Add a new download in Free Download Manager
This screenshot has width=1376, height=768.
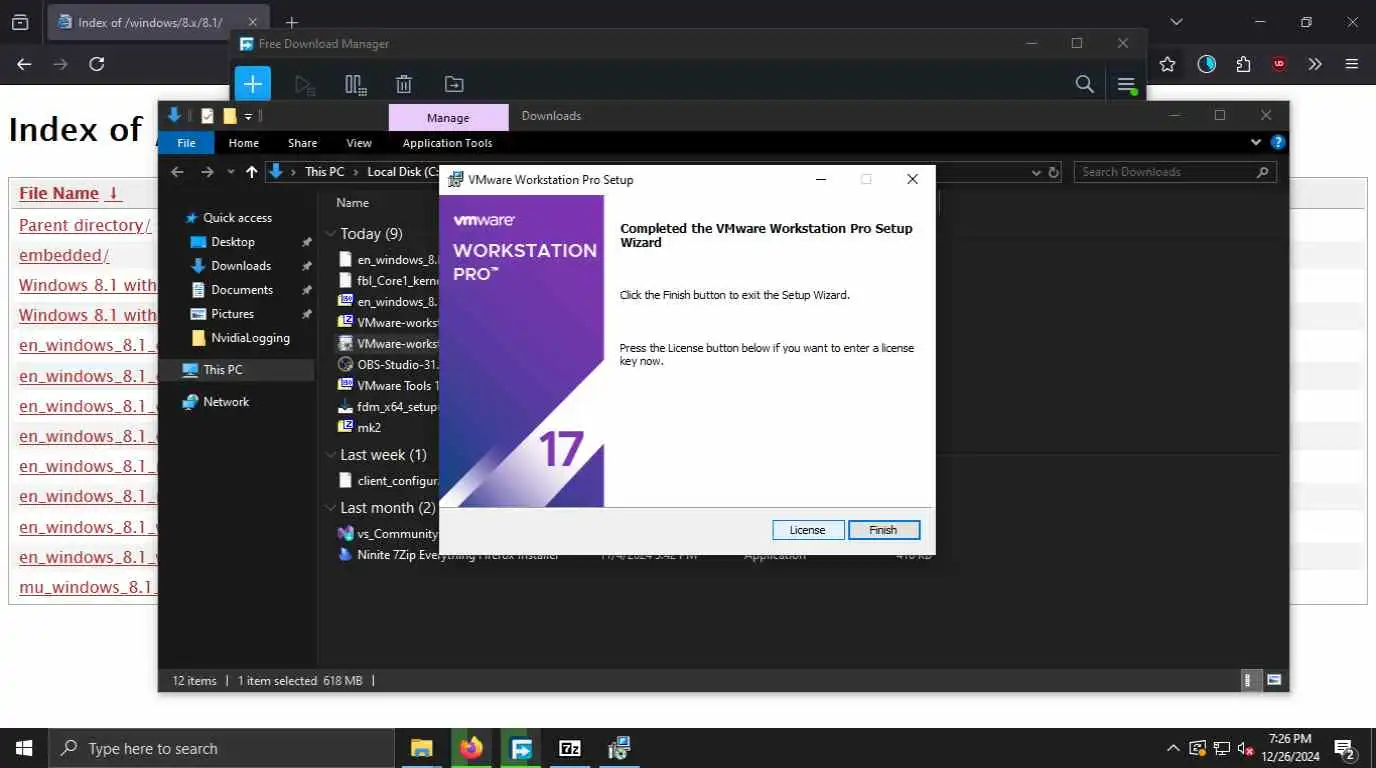[253, 84]
